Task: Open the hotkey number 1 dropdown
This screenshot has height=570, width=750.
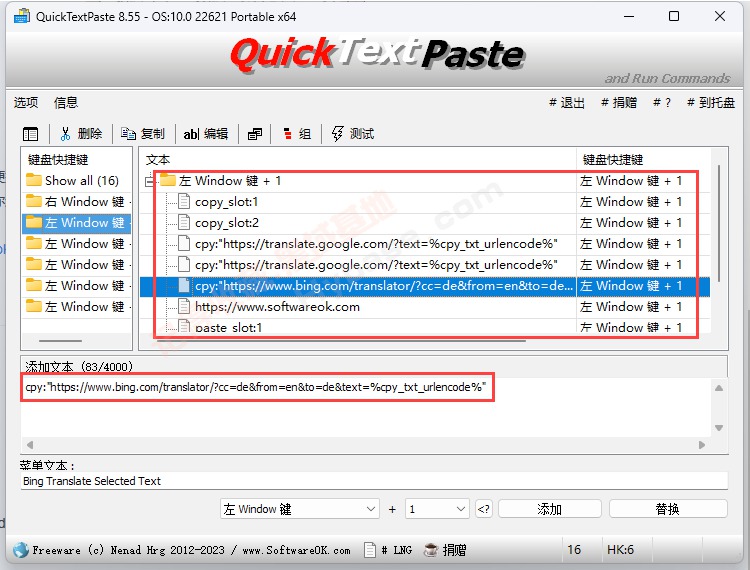Action: (436, 509)
